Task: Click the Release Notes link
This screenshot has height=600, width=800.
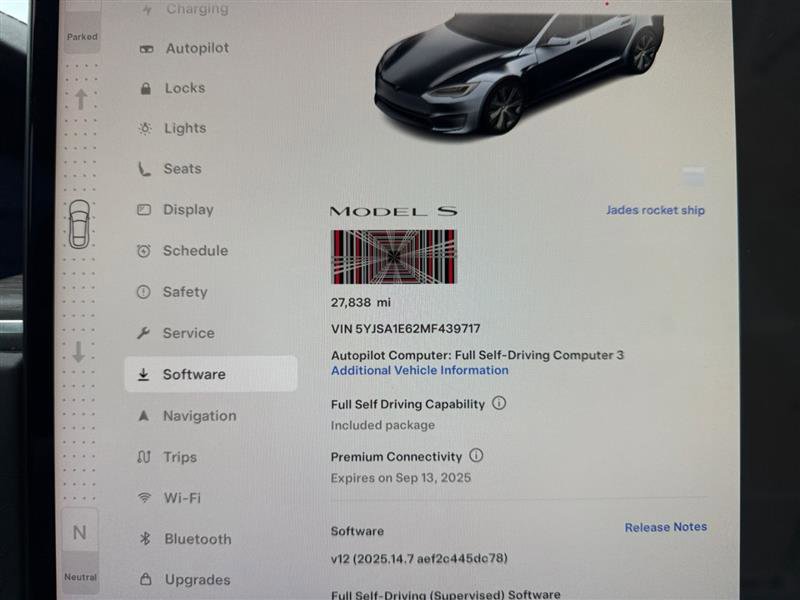Action: click(x=666, y=527)
